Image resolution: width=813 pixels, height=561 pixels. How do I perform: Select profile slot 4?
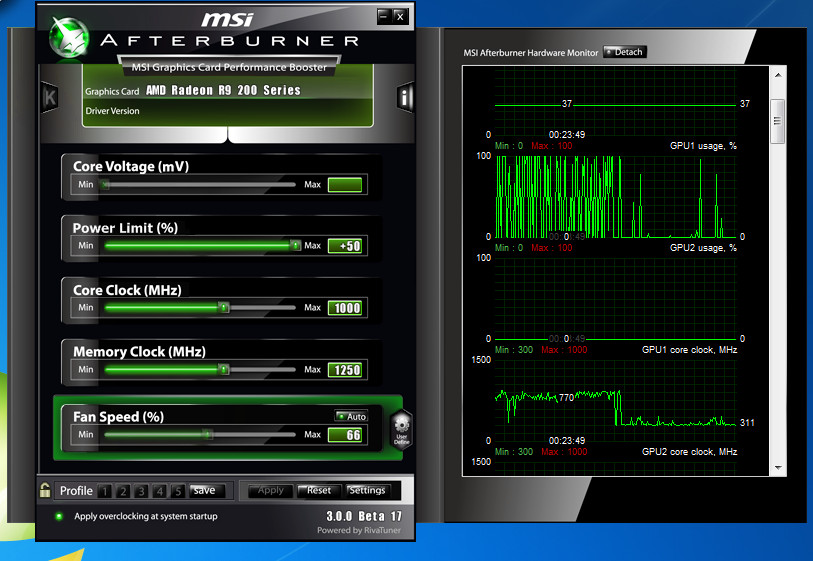coord(160,490)
